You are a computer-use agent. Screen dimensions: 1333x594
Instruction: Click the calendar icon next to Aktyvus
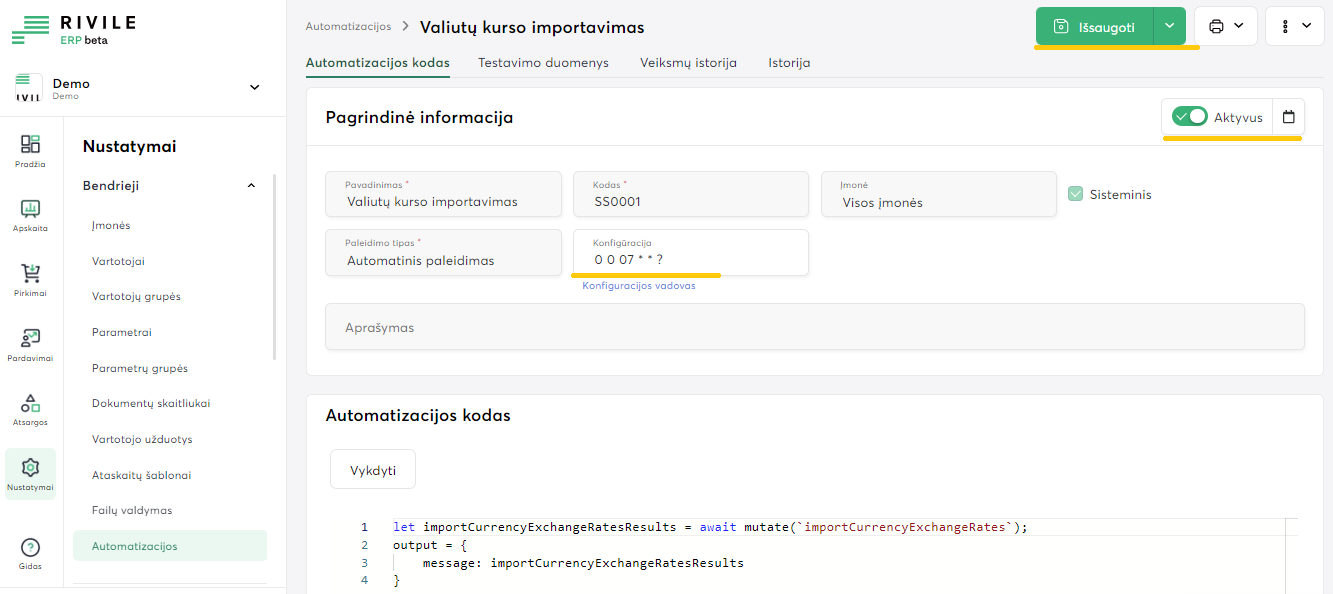(1288, 117)
